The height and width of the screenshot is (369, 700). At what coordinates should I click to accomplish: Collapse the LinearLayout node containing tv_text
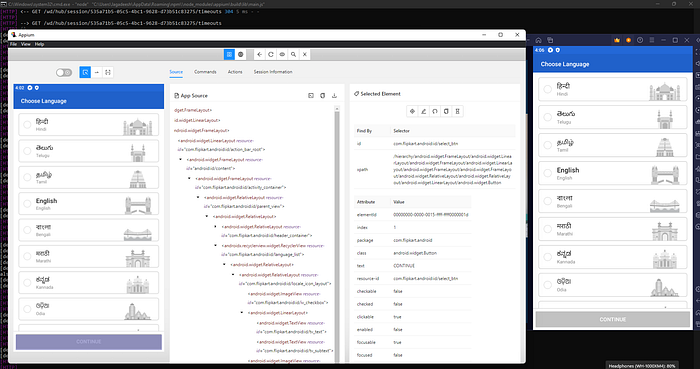point(242,313)
